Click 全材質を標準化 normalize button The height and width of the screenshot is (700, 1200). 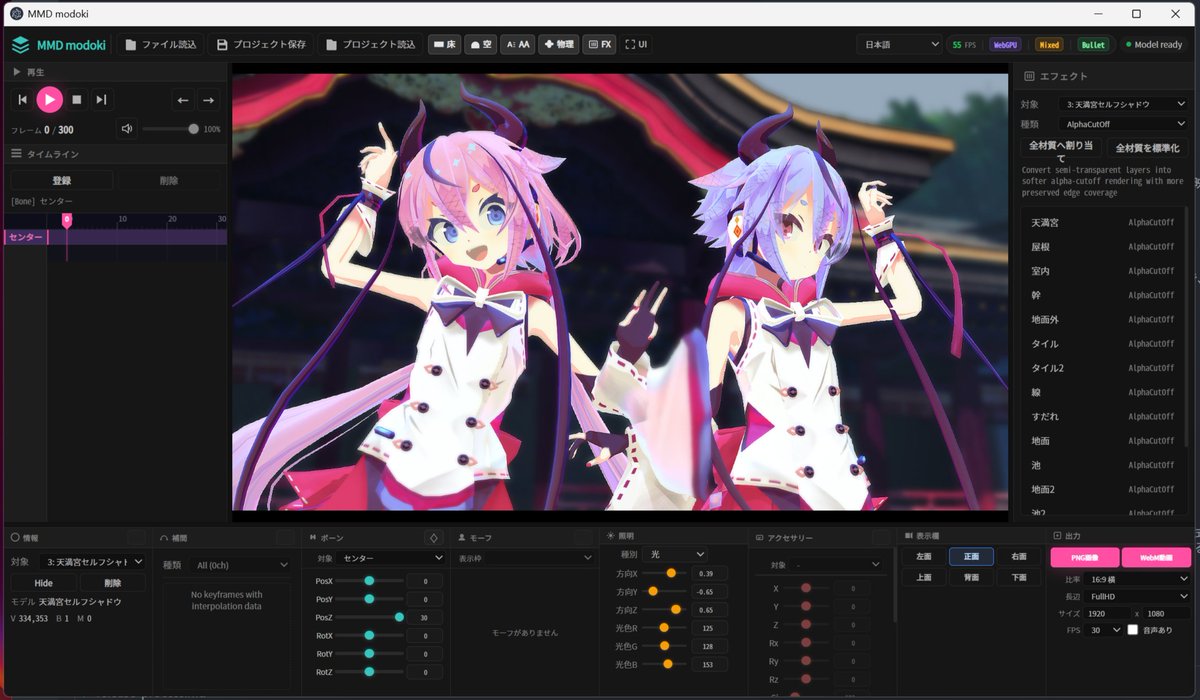click(x=1147, y=148)
